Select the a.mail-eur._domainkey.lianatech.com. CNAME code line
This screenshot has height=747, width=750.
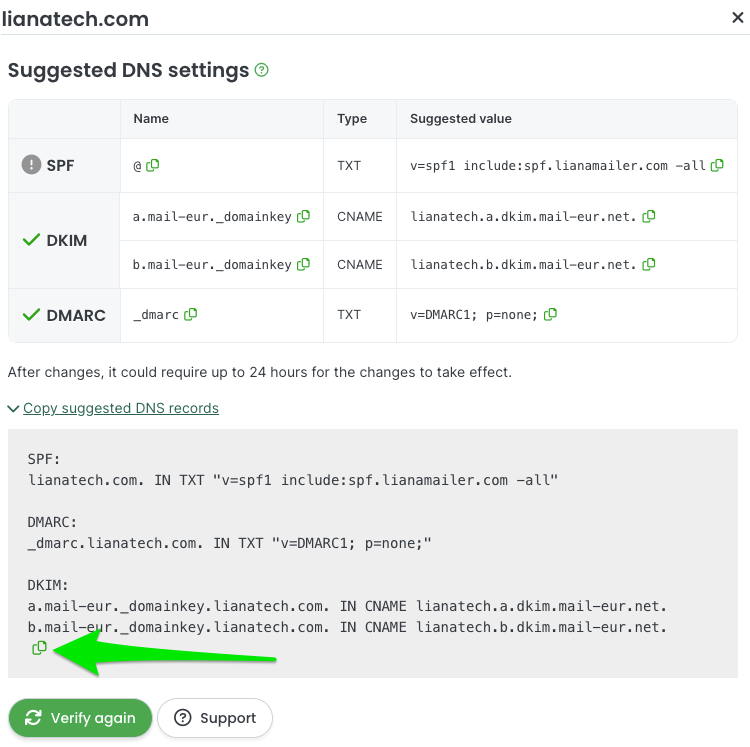pos(347,606)
